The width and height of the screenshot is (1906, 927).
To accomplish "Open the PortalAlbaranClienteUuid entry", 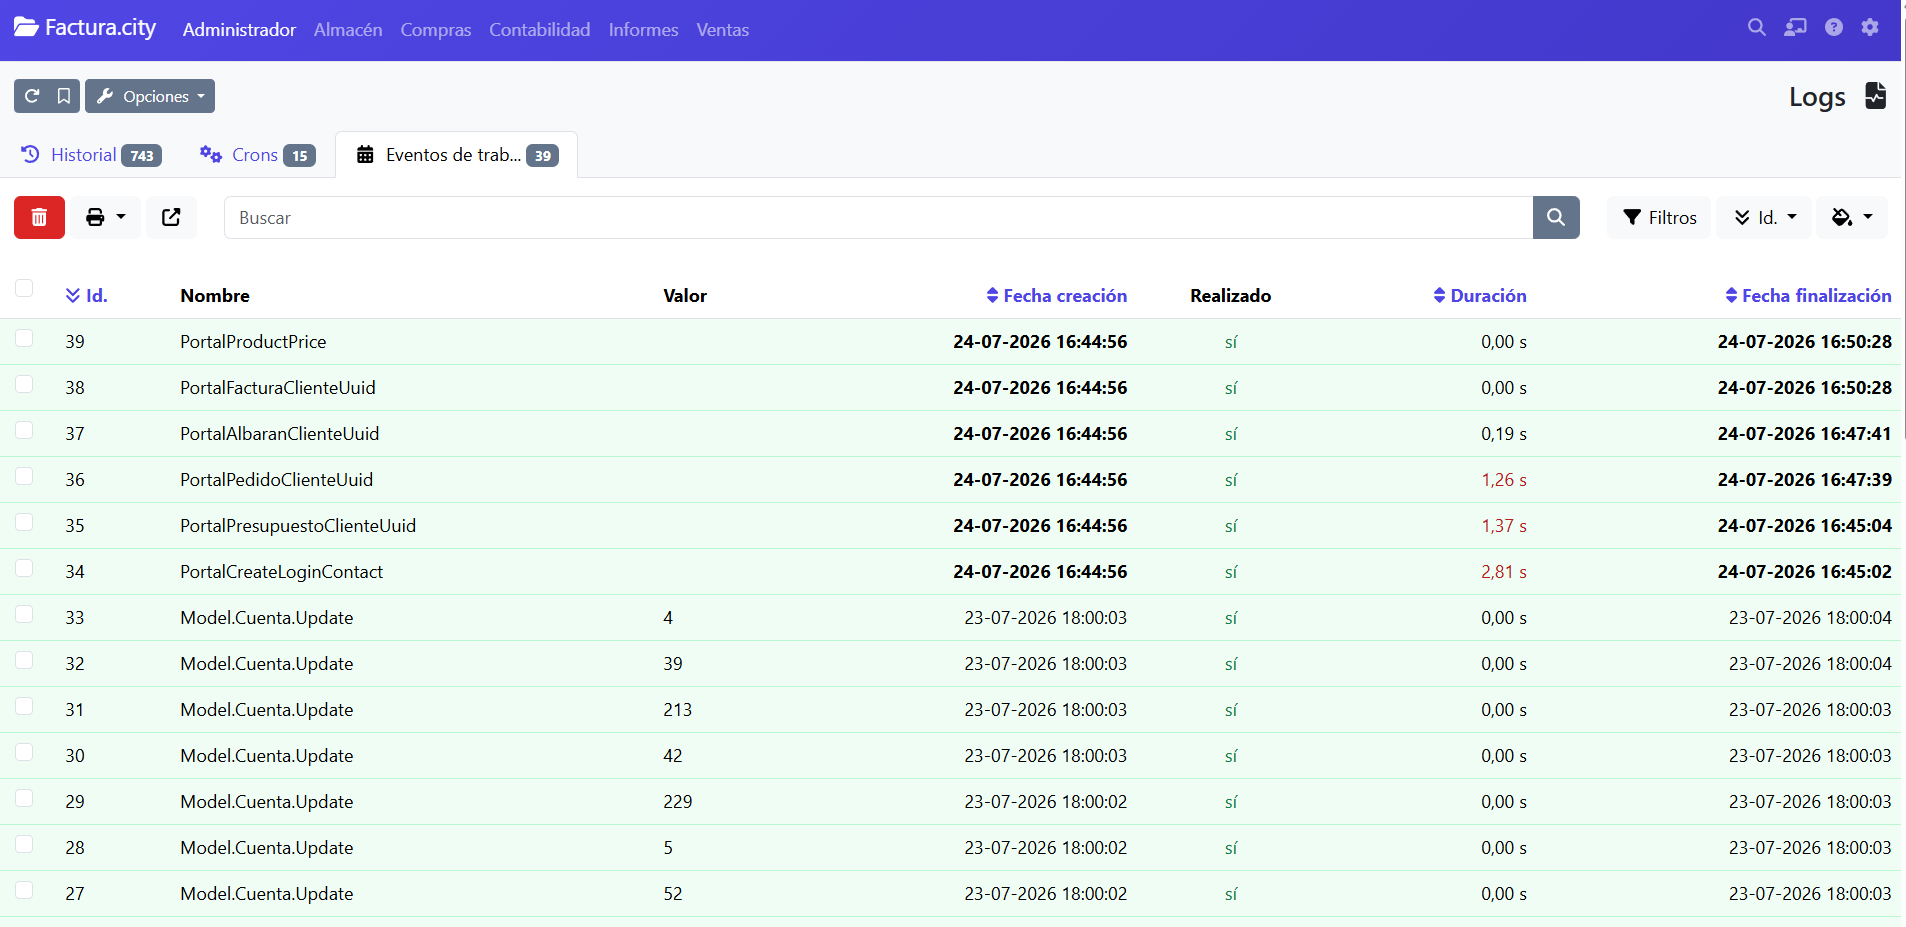I will [x=279, y=434].
